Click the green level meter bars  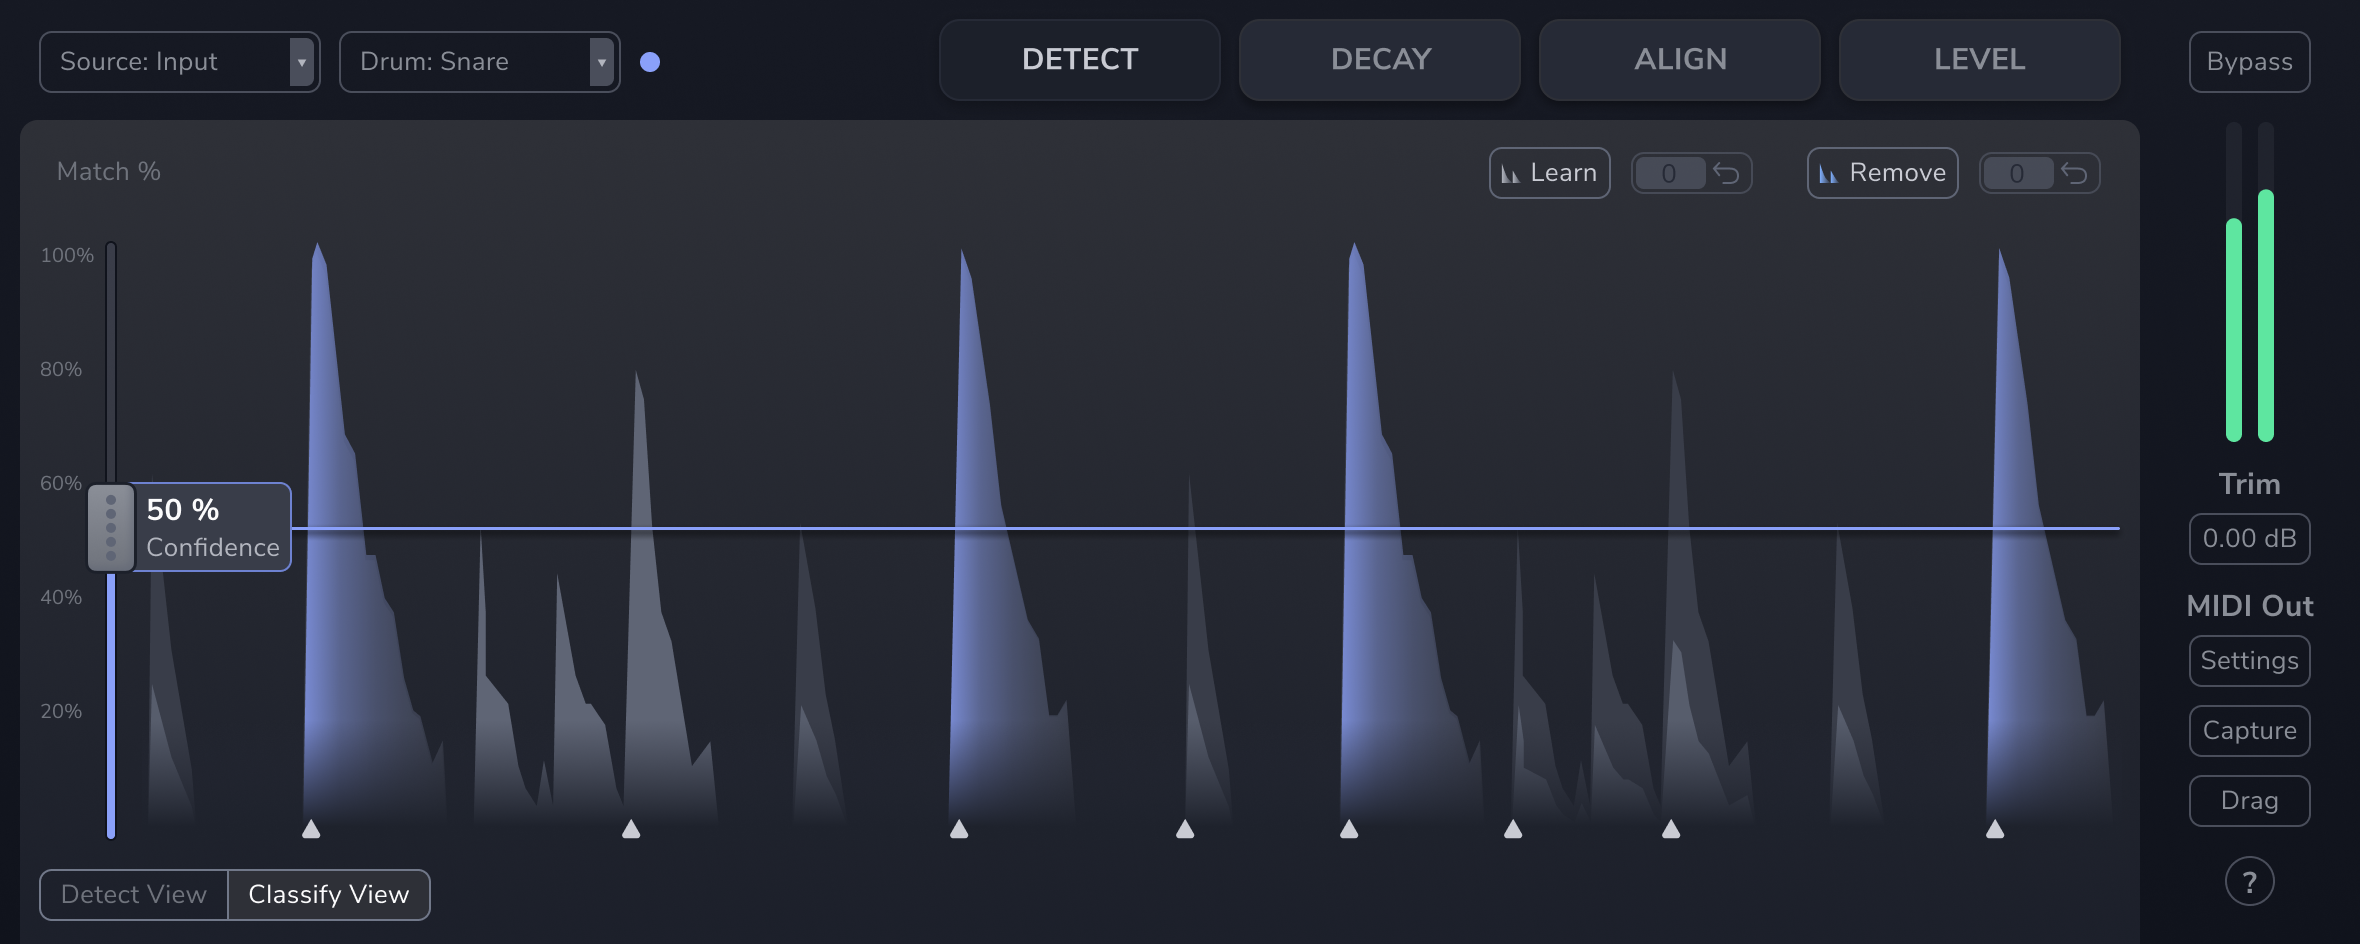click(2250, 315)
